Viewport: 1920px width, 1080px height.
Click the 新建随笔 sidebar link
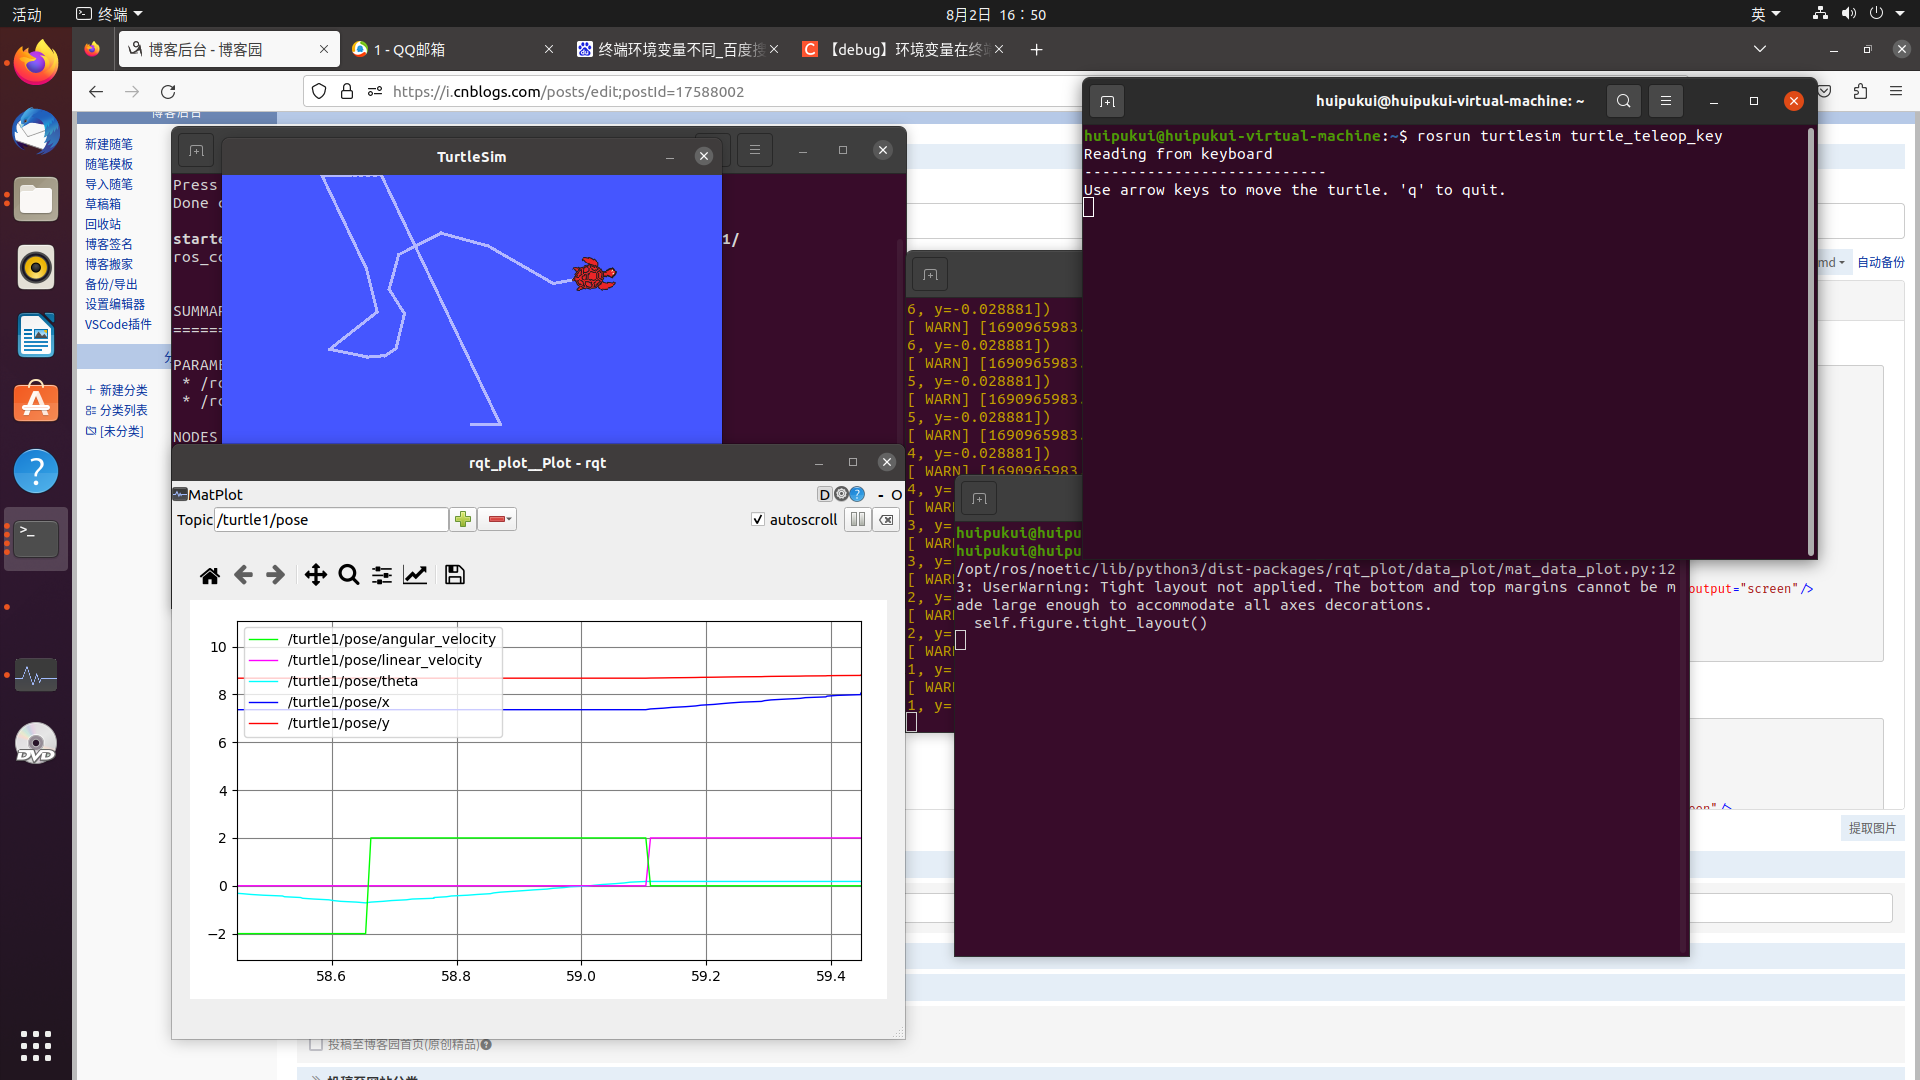[108, 144]
